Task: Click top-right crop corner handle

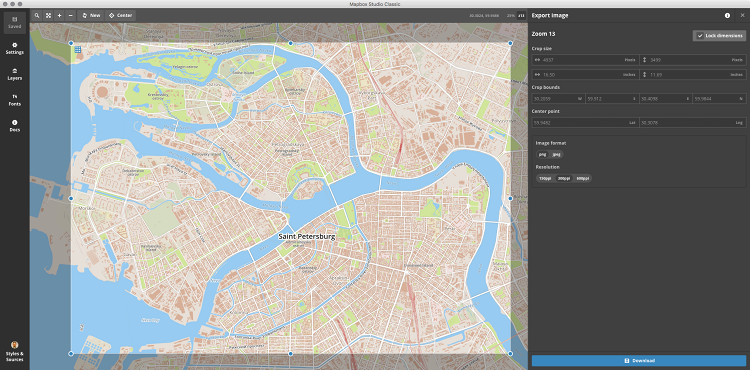Action: pos(510,43)
